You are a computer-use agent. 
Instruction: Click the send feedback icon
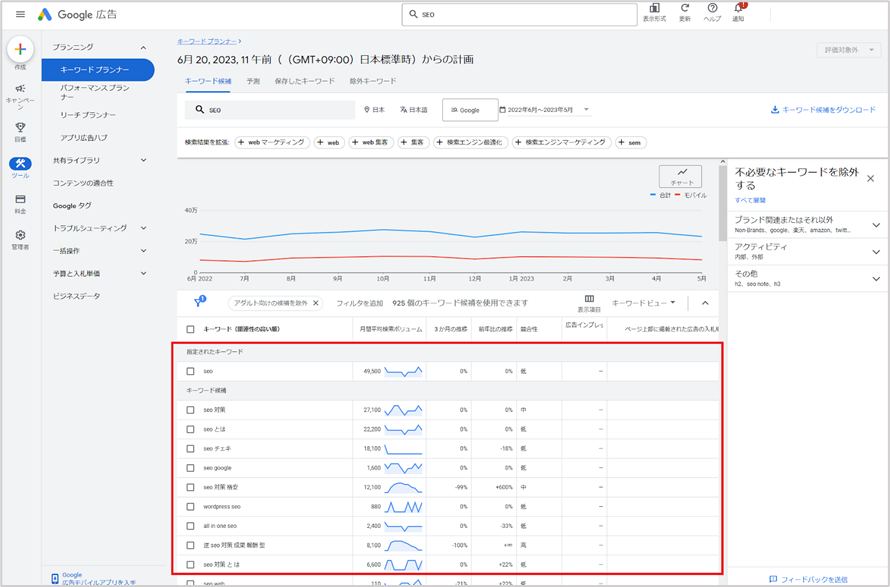point(773,579)
